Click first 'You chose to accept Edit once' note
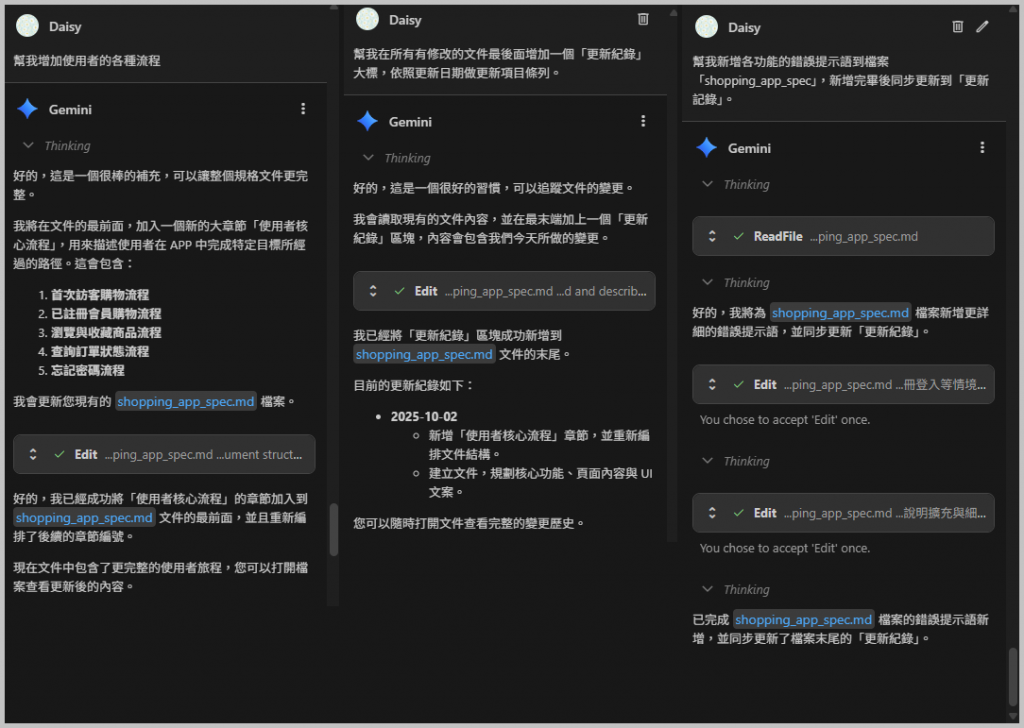 tap(784, 420)
